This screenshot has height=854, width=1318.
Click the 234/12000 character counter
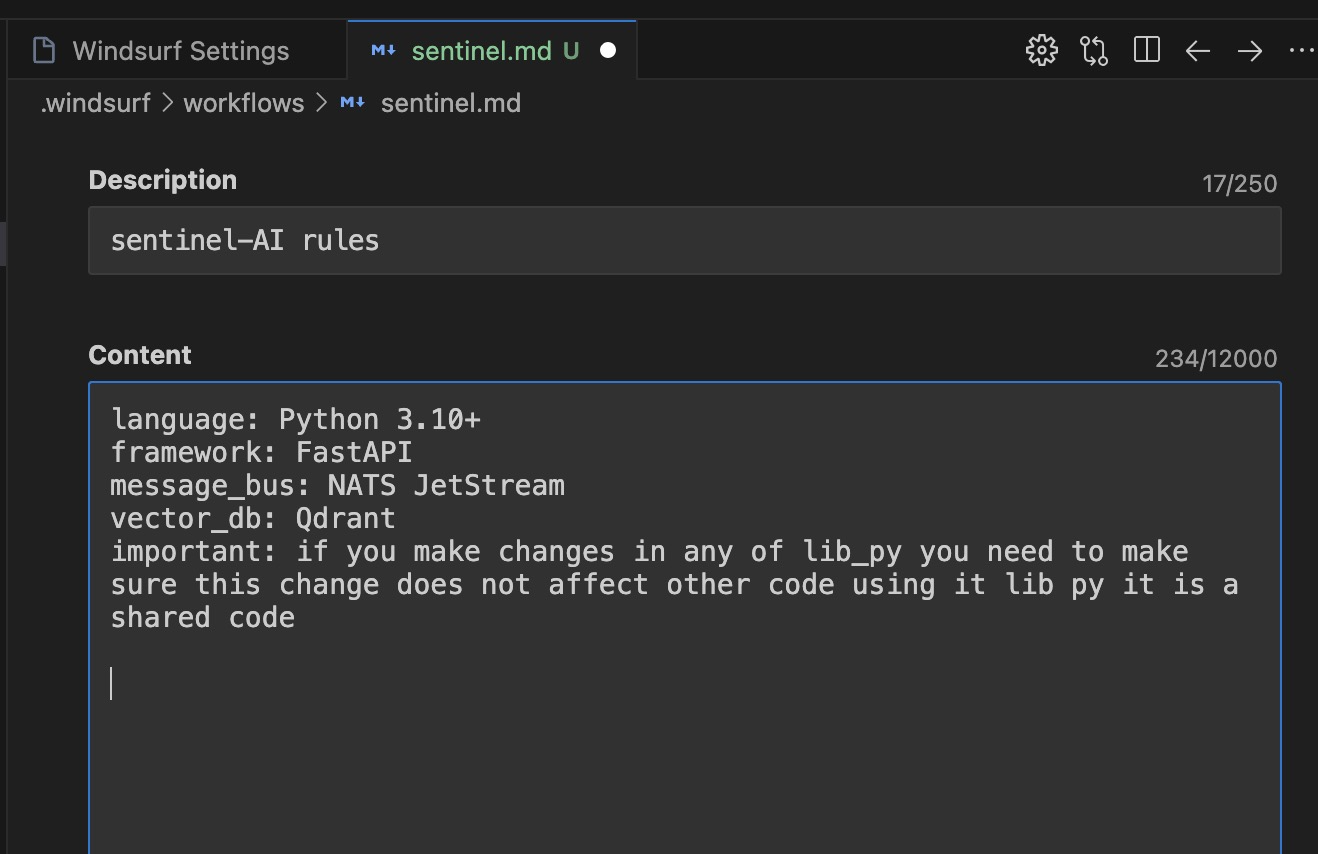click(1216, 359)
